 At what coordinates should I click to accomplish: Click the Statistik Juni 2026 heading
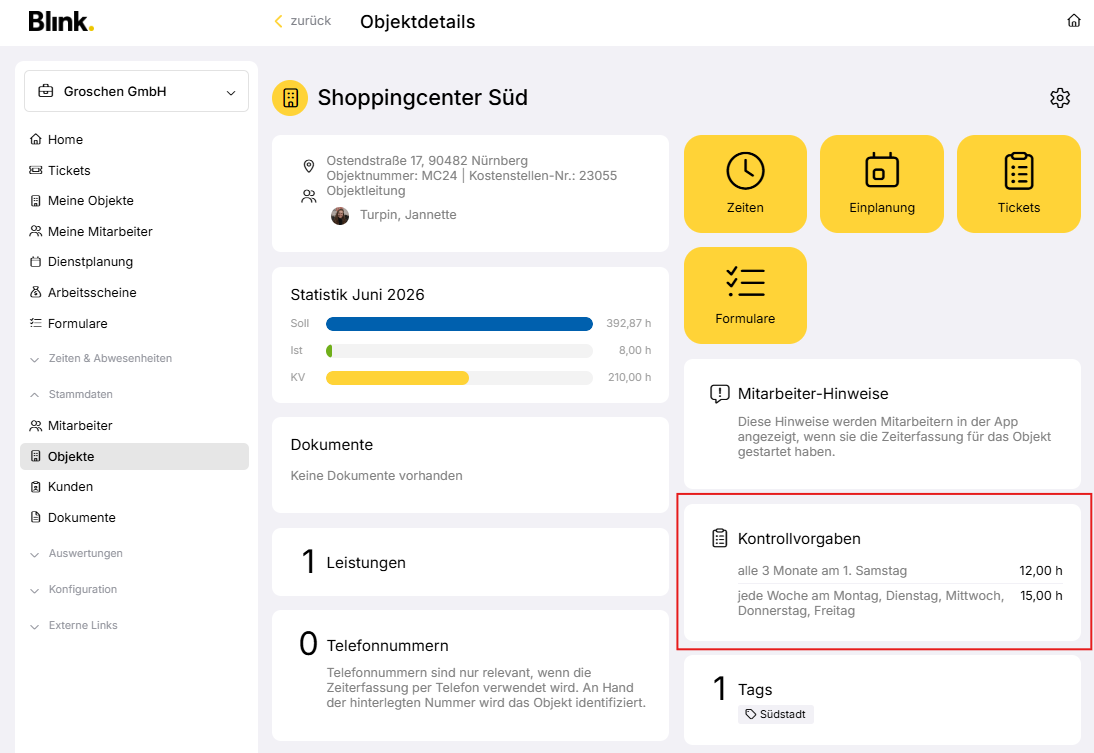(x=357, y=295)
